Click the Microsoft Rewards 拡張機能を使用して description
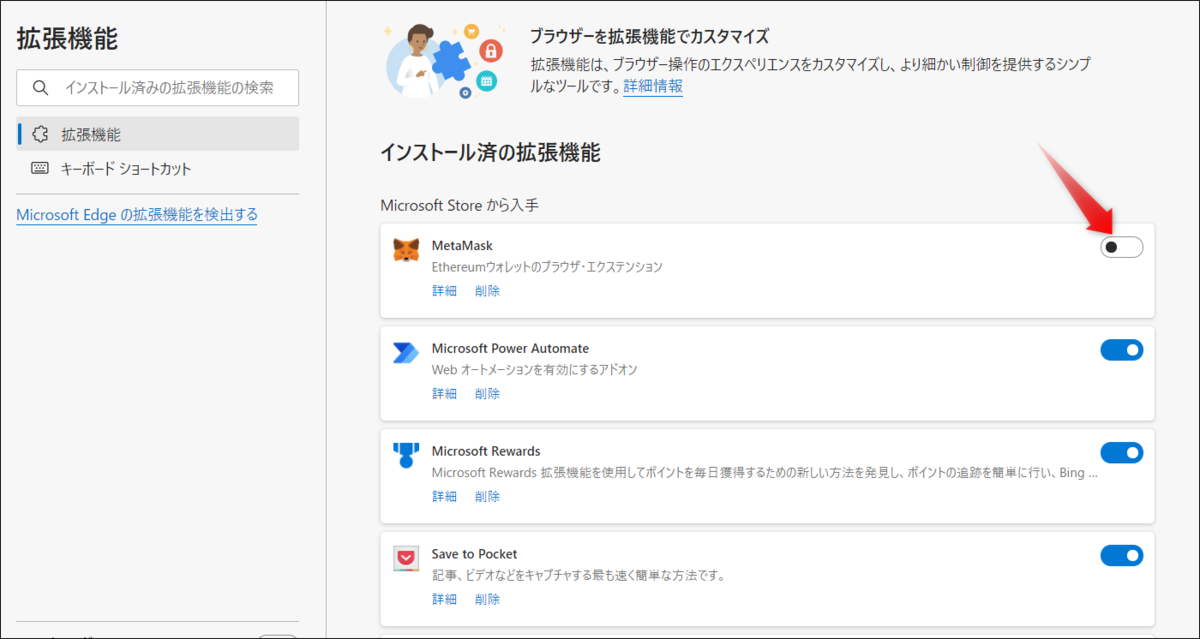This screenshot has width=1200, height=639. 765,472
